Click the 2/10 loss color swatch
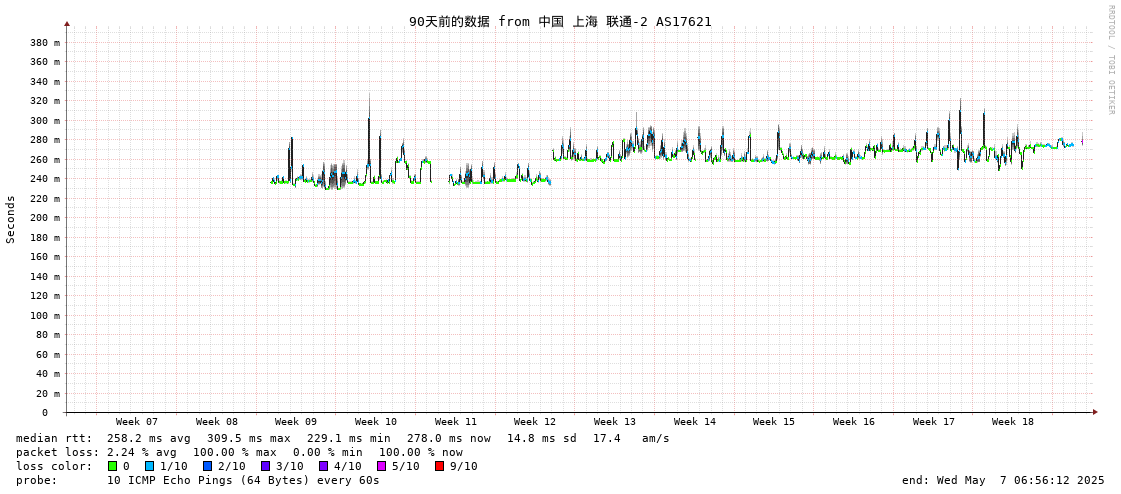 click(x=207, y=466)
